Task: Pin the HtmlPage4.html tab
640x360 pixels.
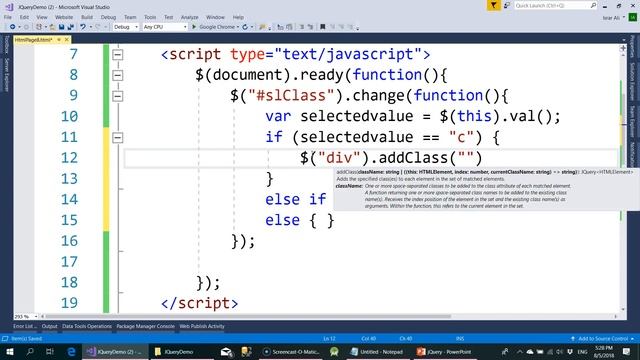Action: 59,40
